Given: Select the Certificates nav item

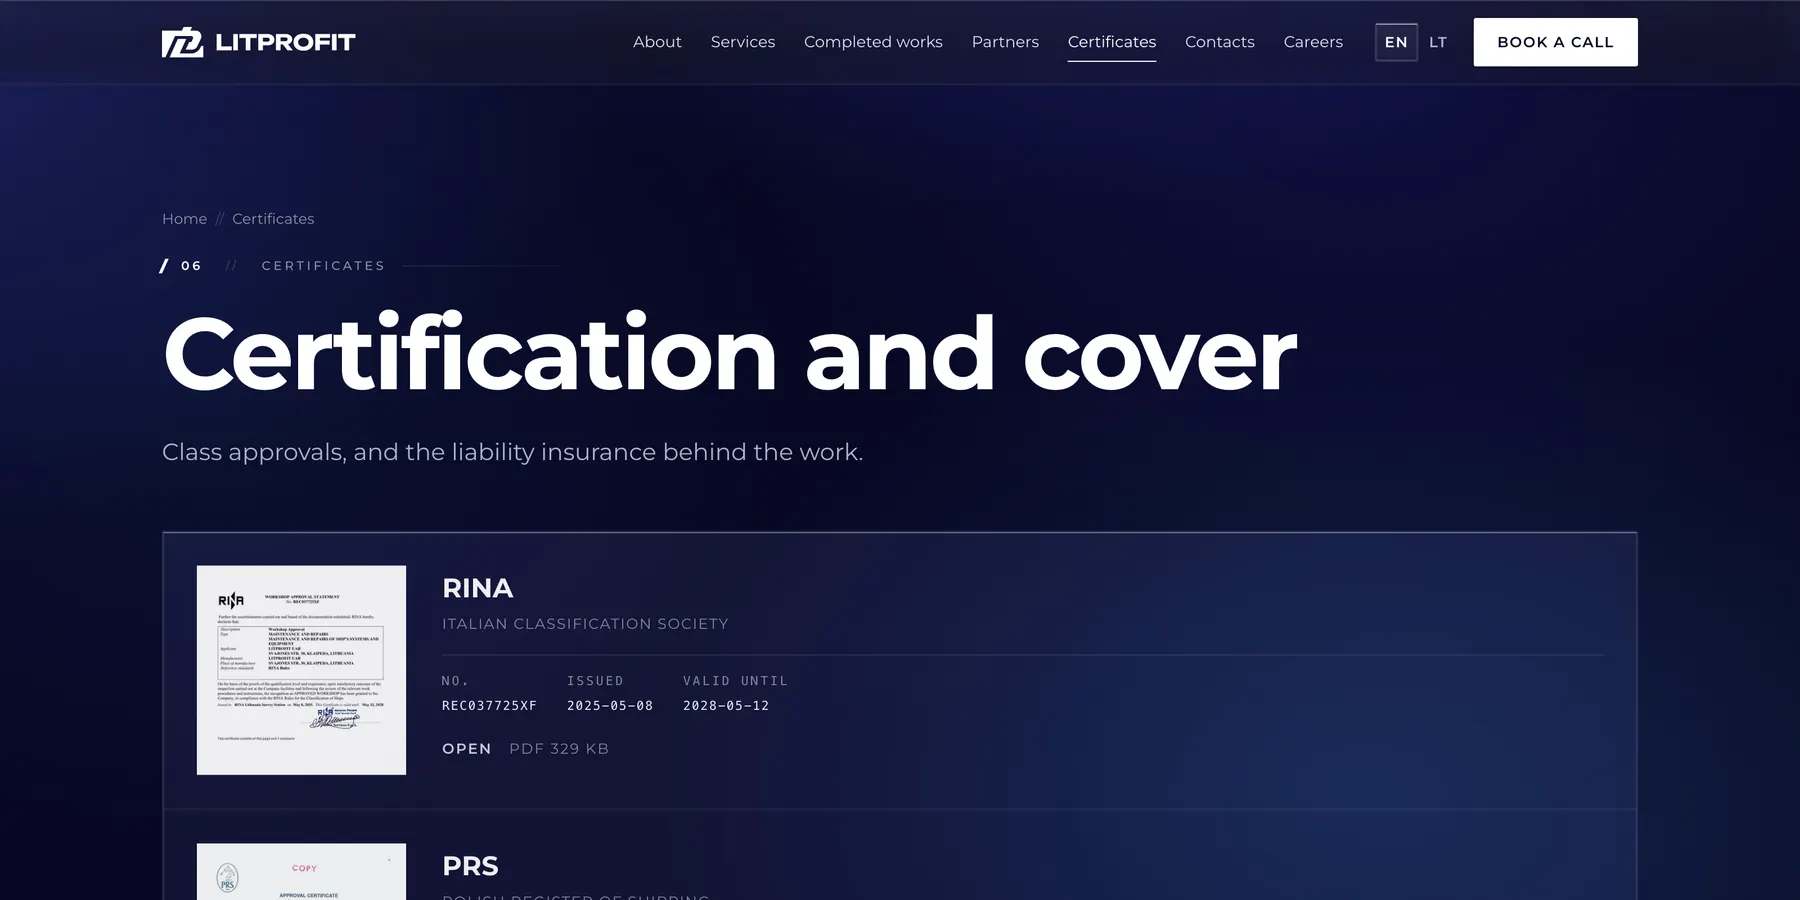Looking at the screenshot, I should (x=1112, y=42).
